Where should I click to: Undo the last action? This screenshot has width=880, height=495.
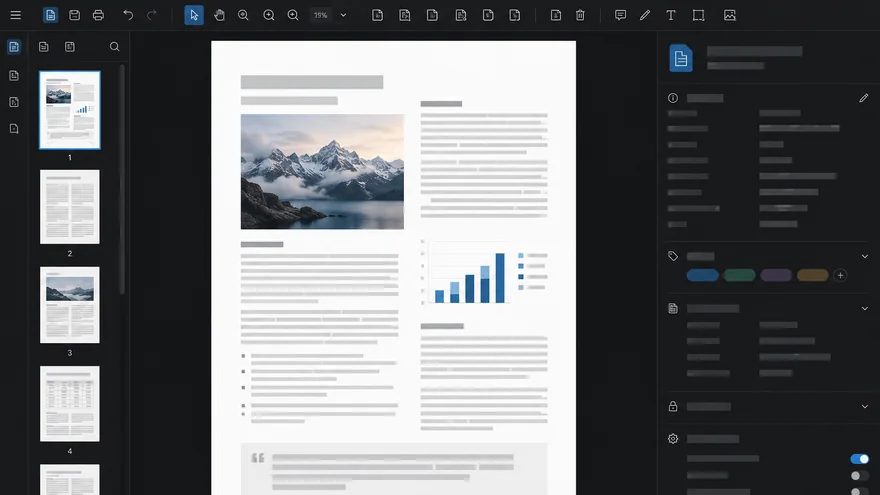pyautogui.click(x=128, y=15)
